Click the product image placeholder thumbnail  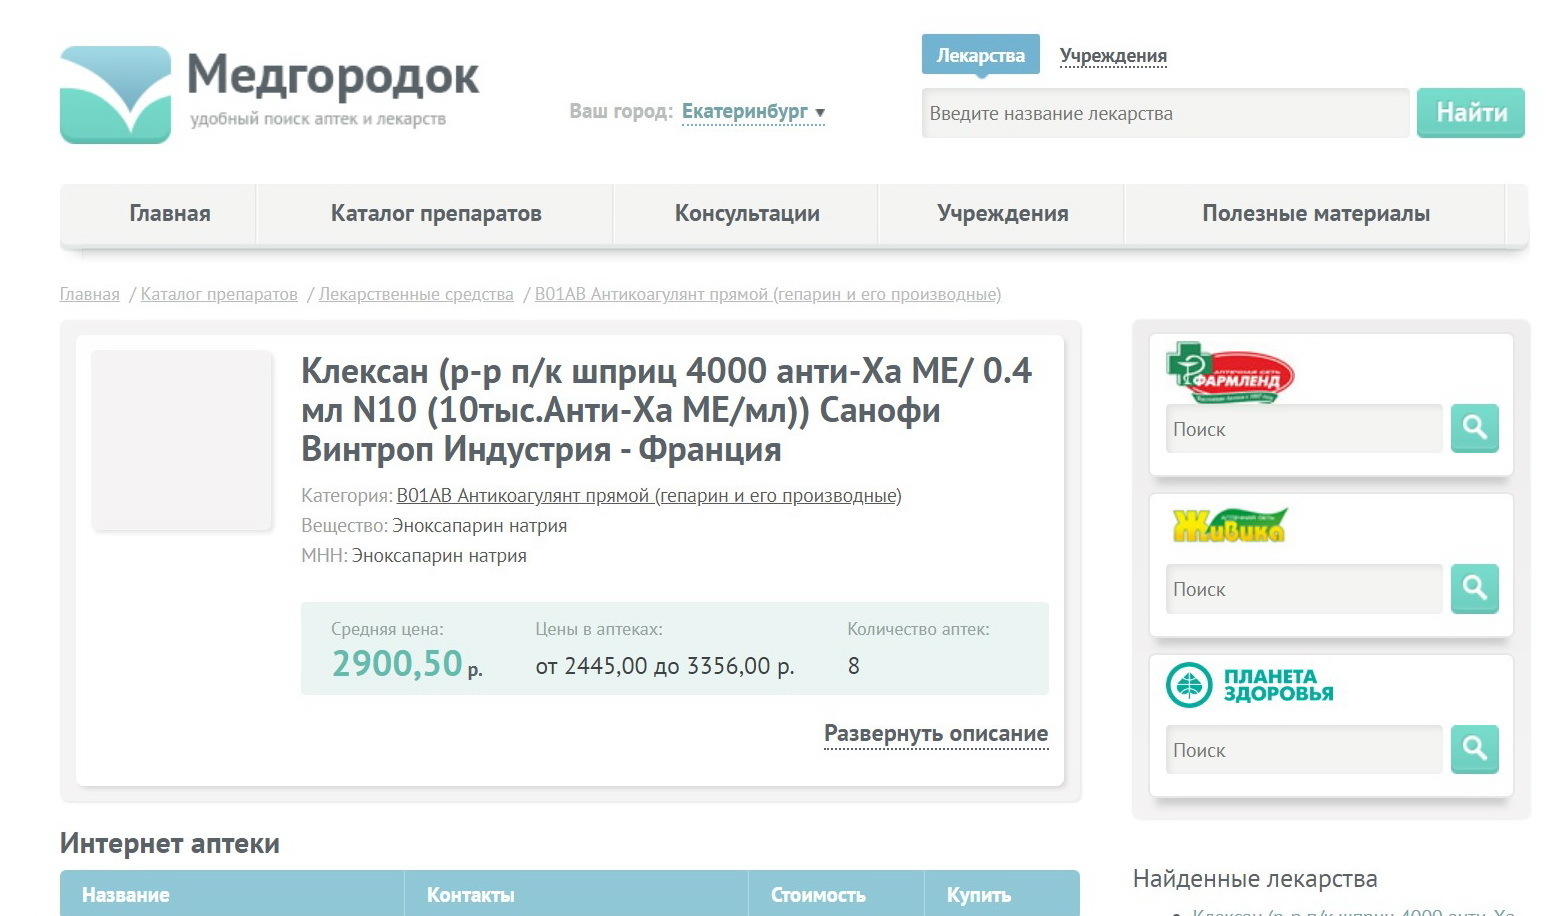pyautogui.click(x=182, y=440)
